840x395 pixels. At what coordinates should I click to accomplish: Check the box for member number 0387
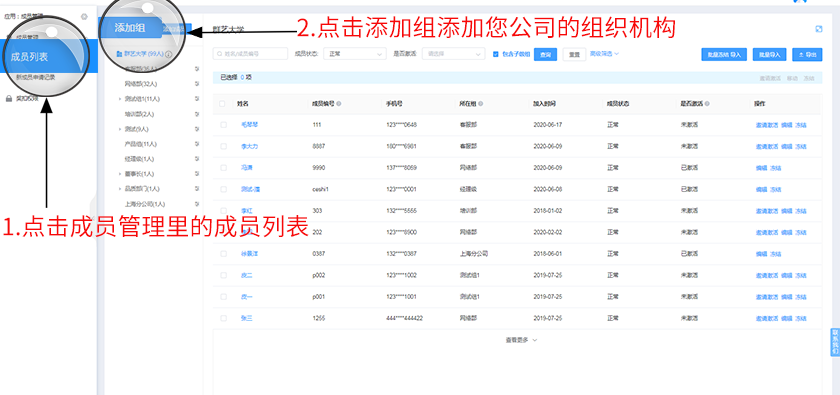pyautogui.click(x=223, y=254)
